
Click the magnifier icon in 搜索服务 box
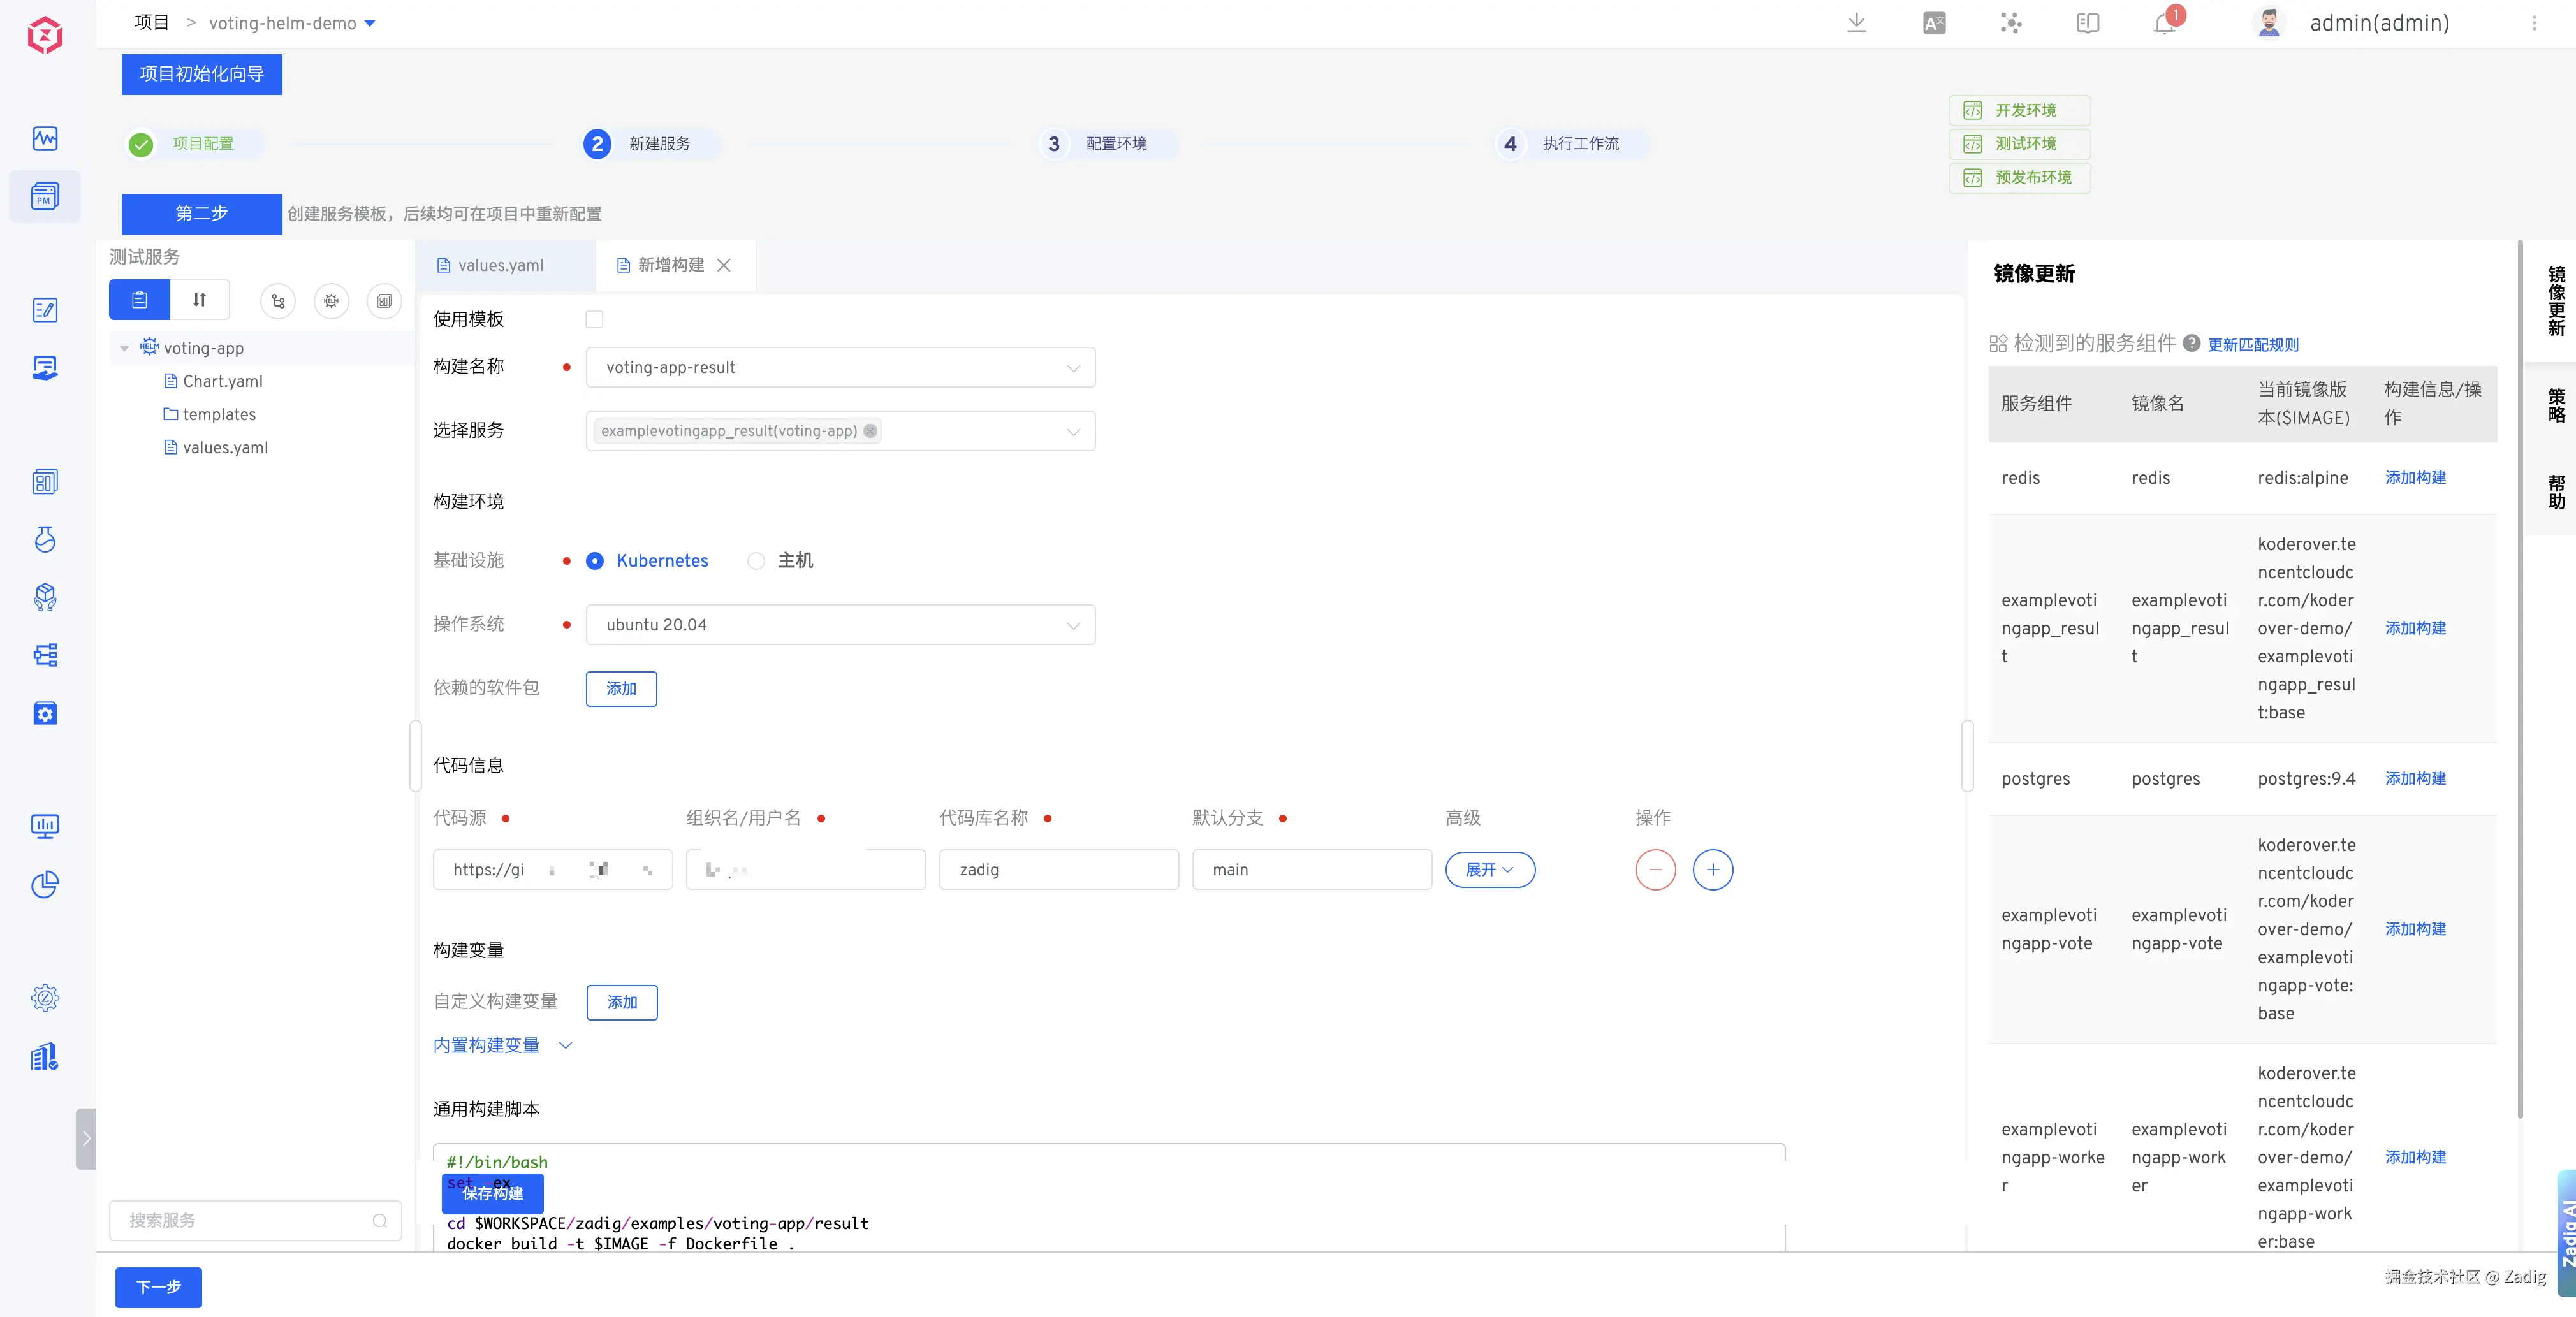(380, 1221)
